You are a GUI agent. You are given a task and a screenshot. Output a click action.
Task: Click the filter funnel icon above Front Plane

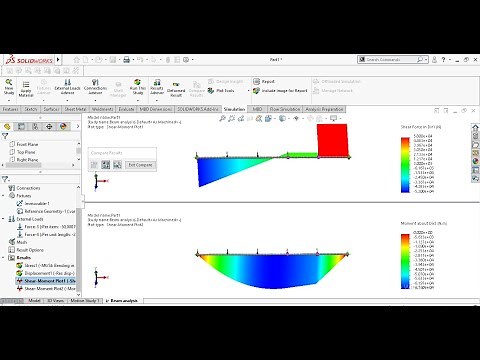[x=5, y=136]
